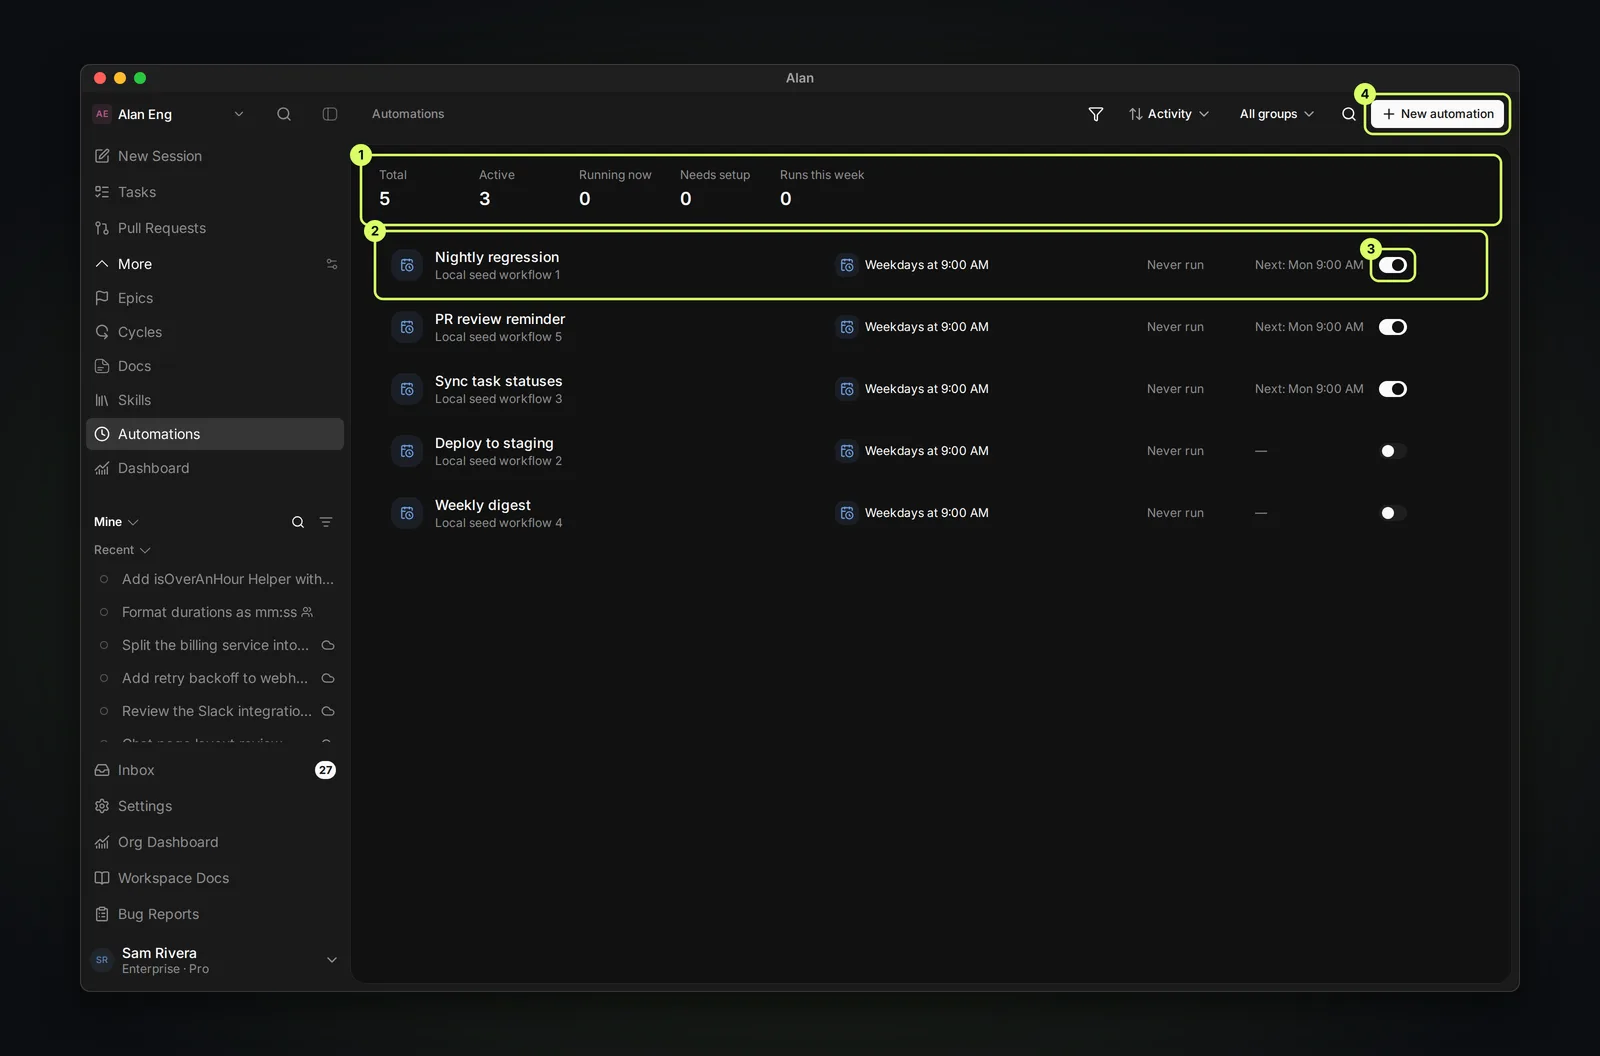Click the sidebar search magnifier icon
This screenshot has width=1600, height=1056.
tap(284, 114)
